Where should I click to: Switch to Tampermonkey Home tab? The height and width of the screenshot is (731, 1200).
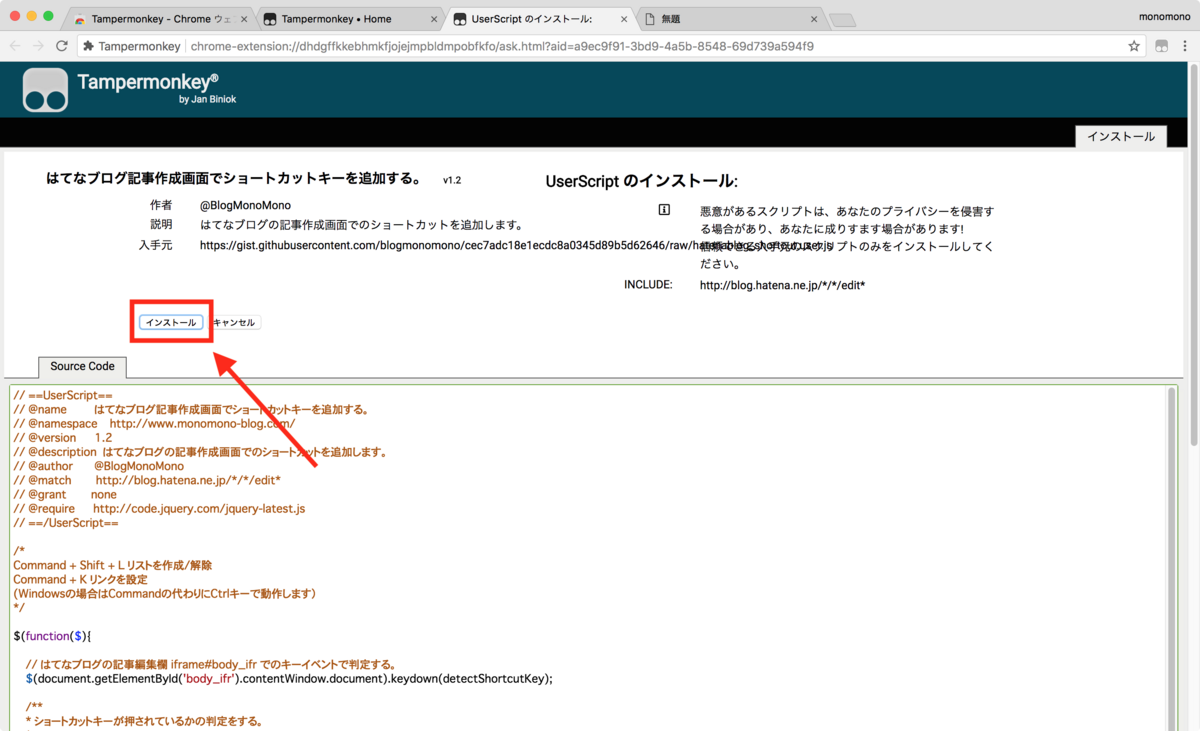coord(350,19)
